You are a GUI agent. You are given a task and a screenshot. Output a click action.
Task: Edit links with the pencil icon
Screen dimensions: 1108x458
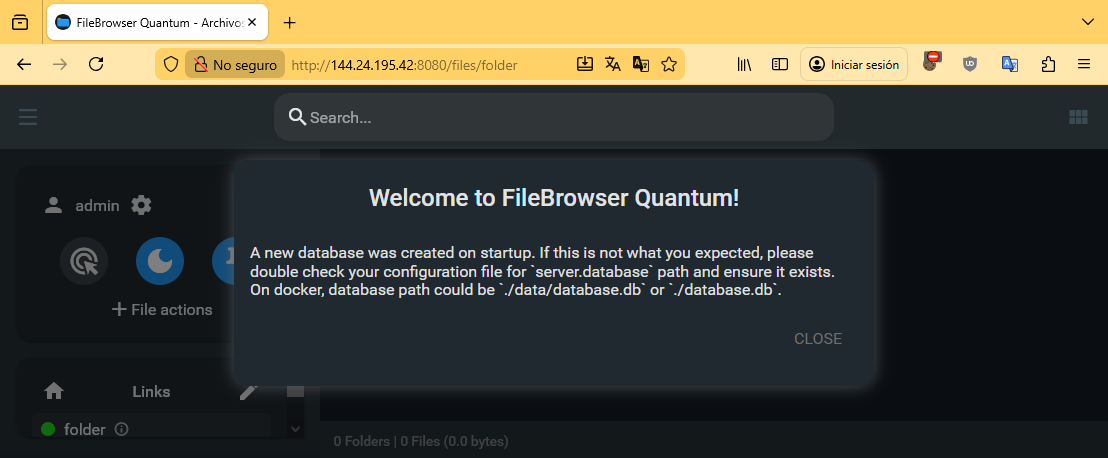coord(249,392)
